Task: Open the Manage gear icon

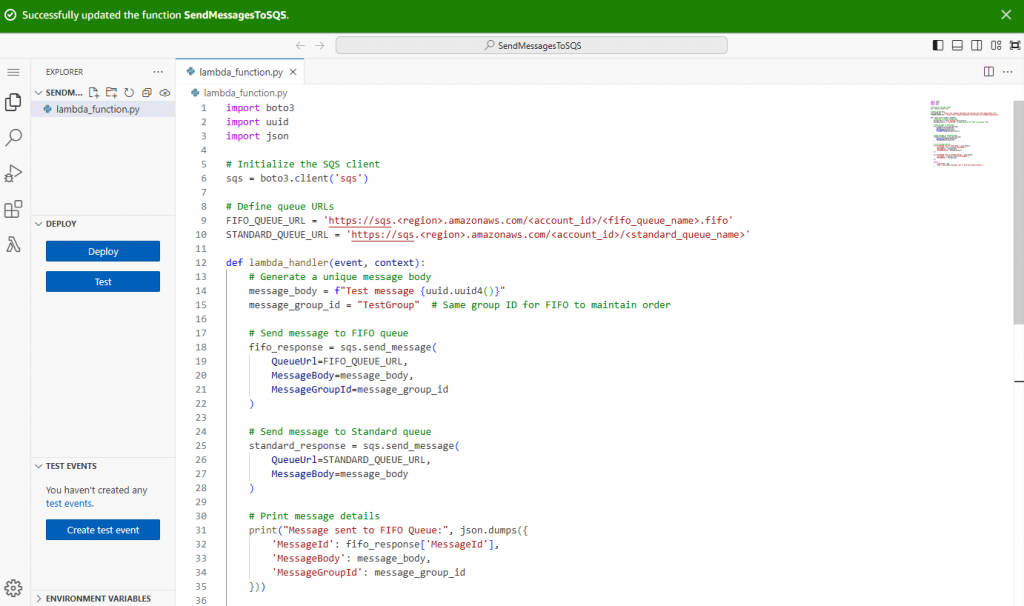Action: 13,588
